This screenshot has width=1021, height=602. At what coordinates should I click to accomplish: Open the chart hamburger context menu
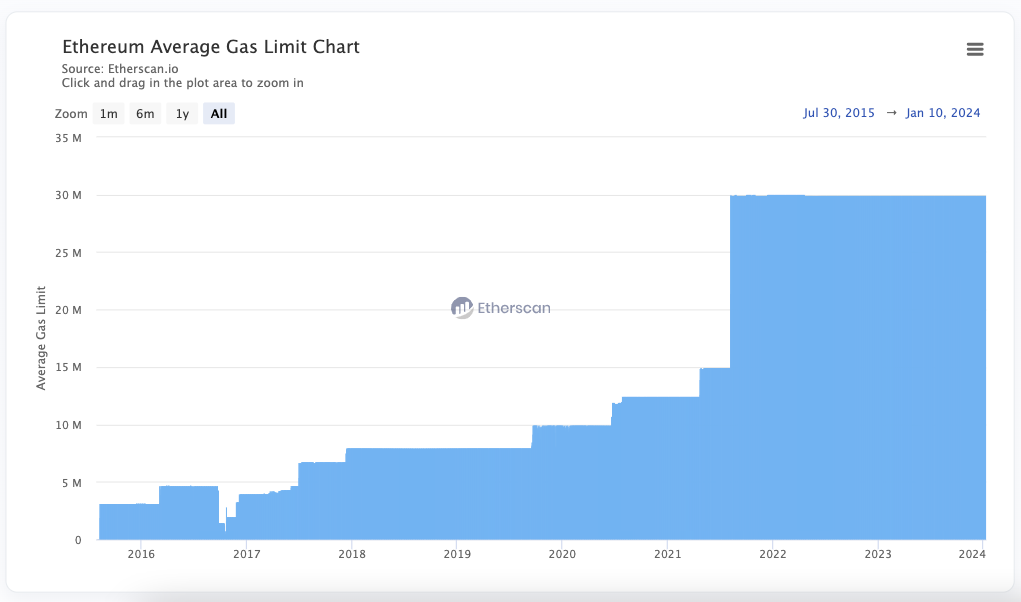coord(975,50)
